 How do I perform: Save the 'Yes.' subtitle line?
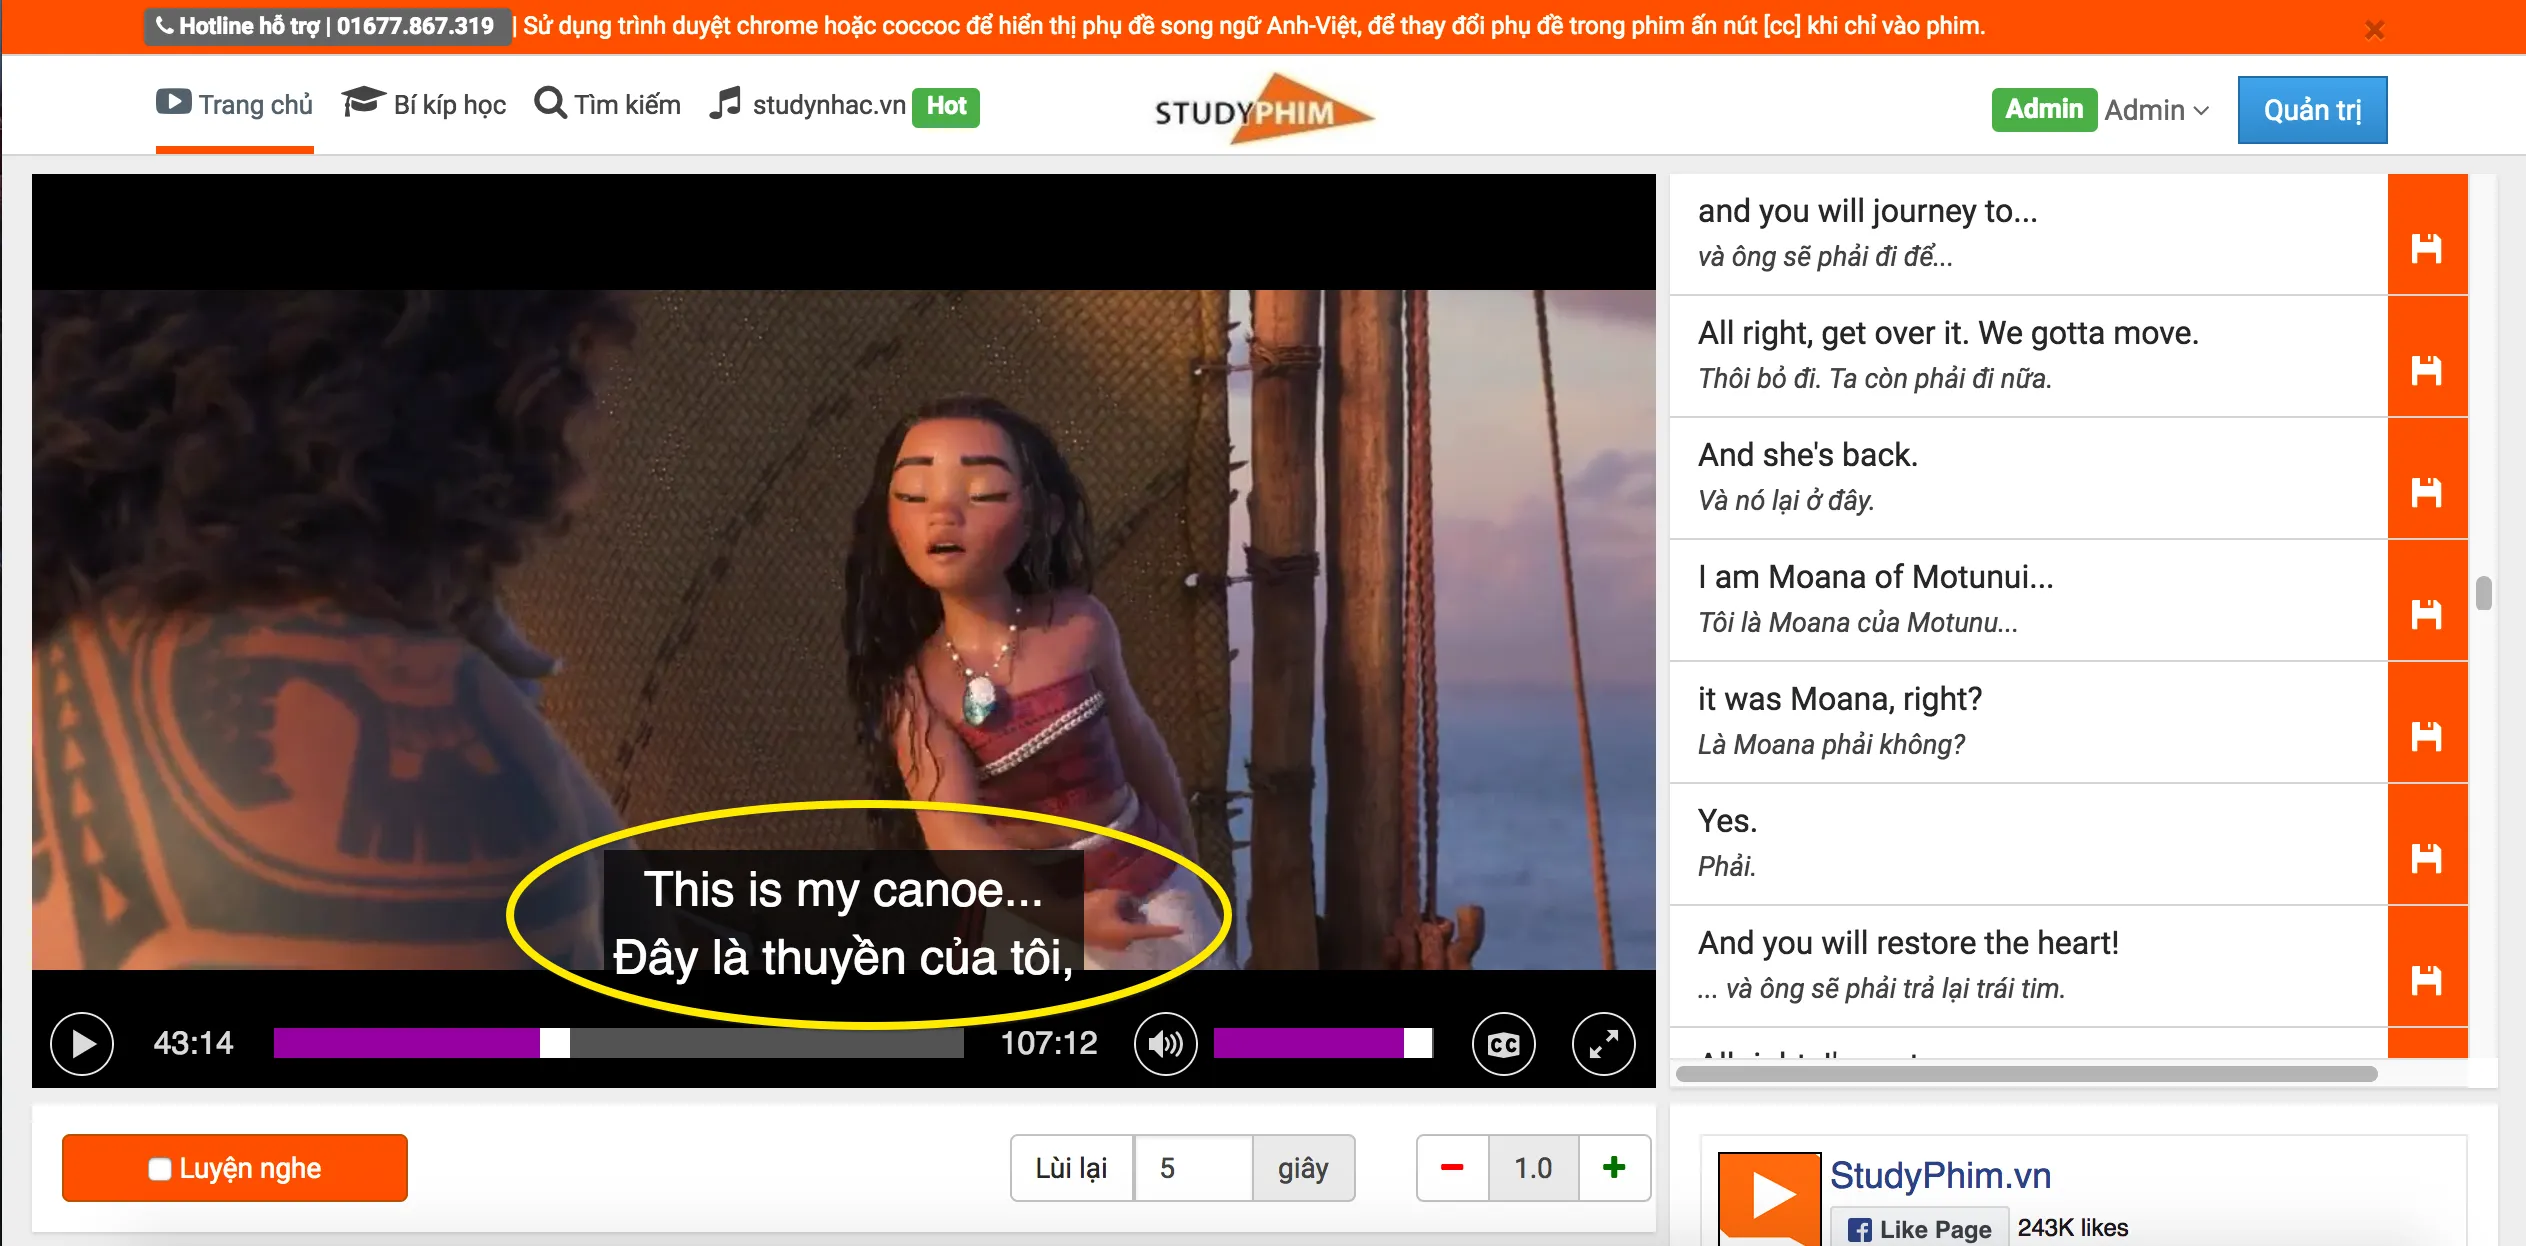tap(2426, 858)
